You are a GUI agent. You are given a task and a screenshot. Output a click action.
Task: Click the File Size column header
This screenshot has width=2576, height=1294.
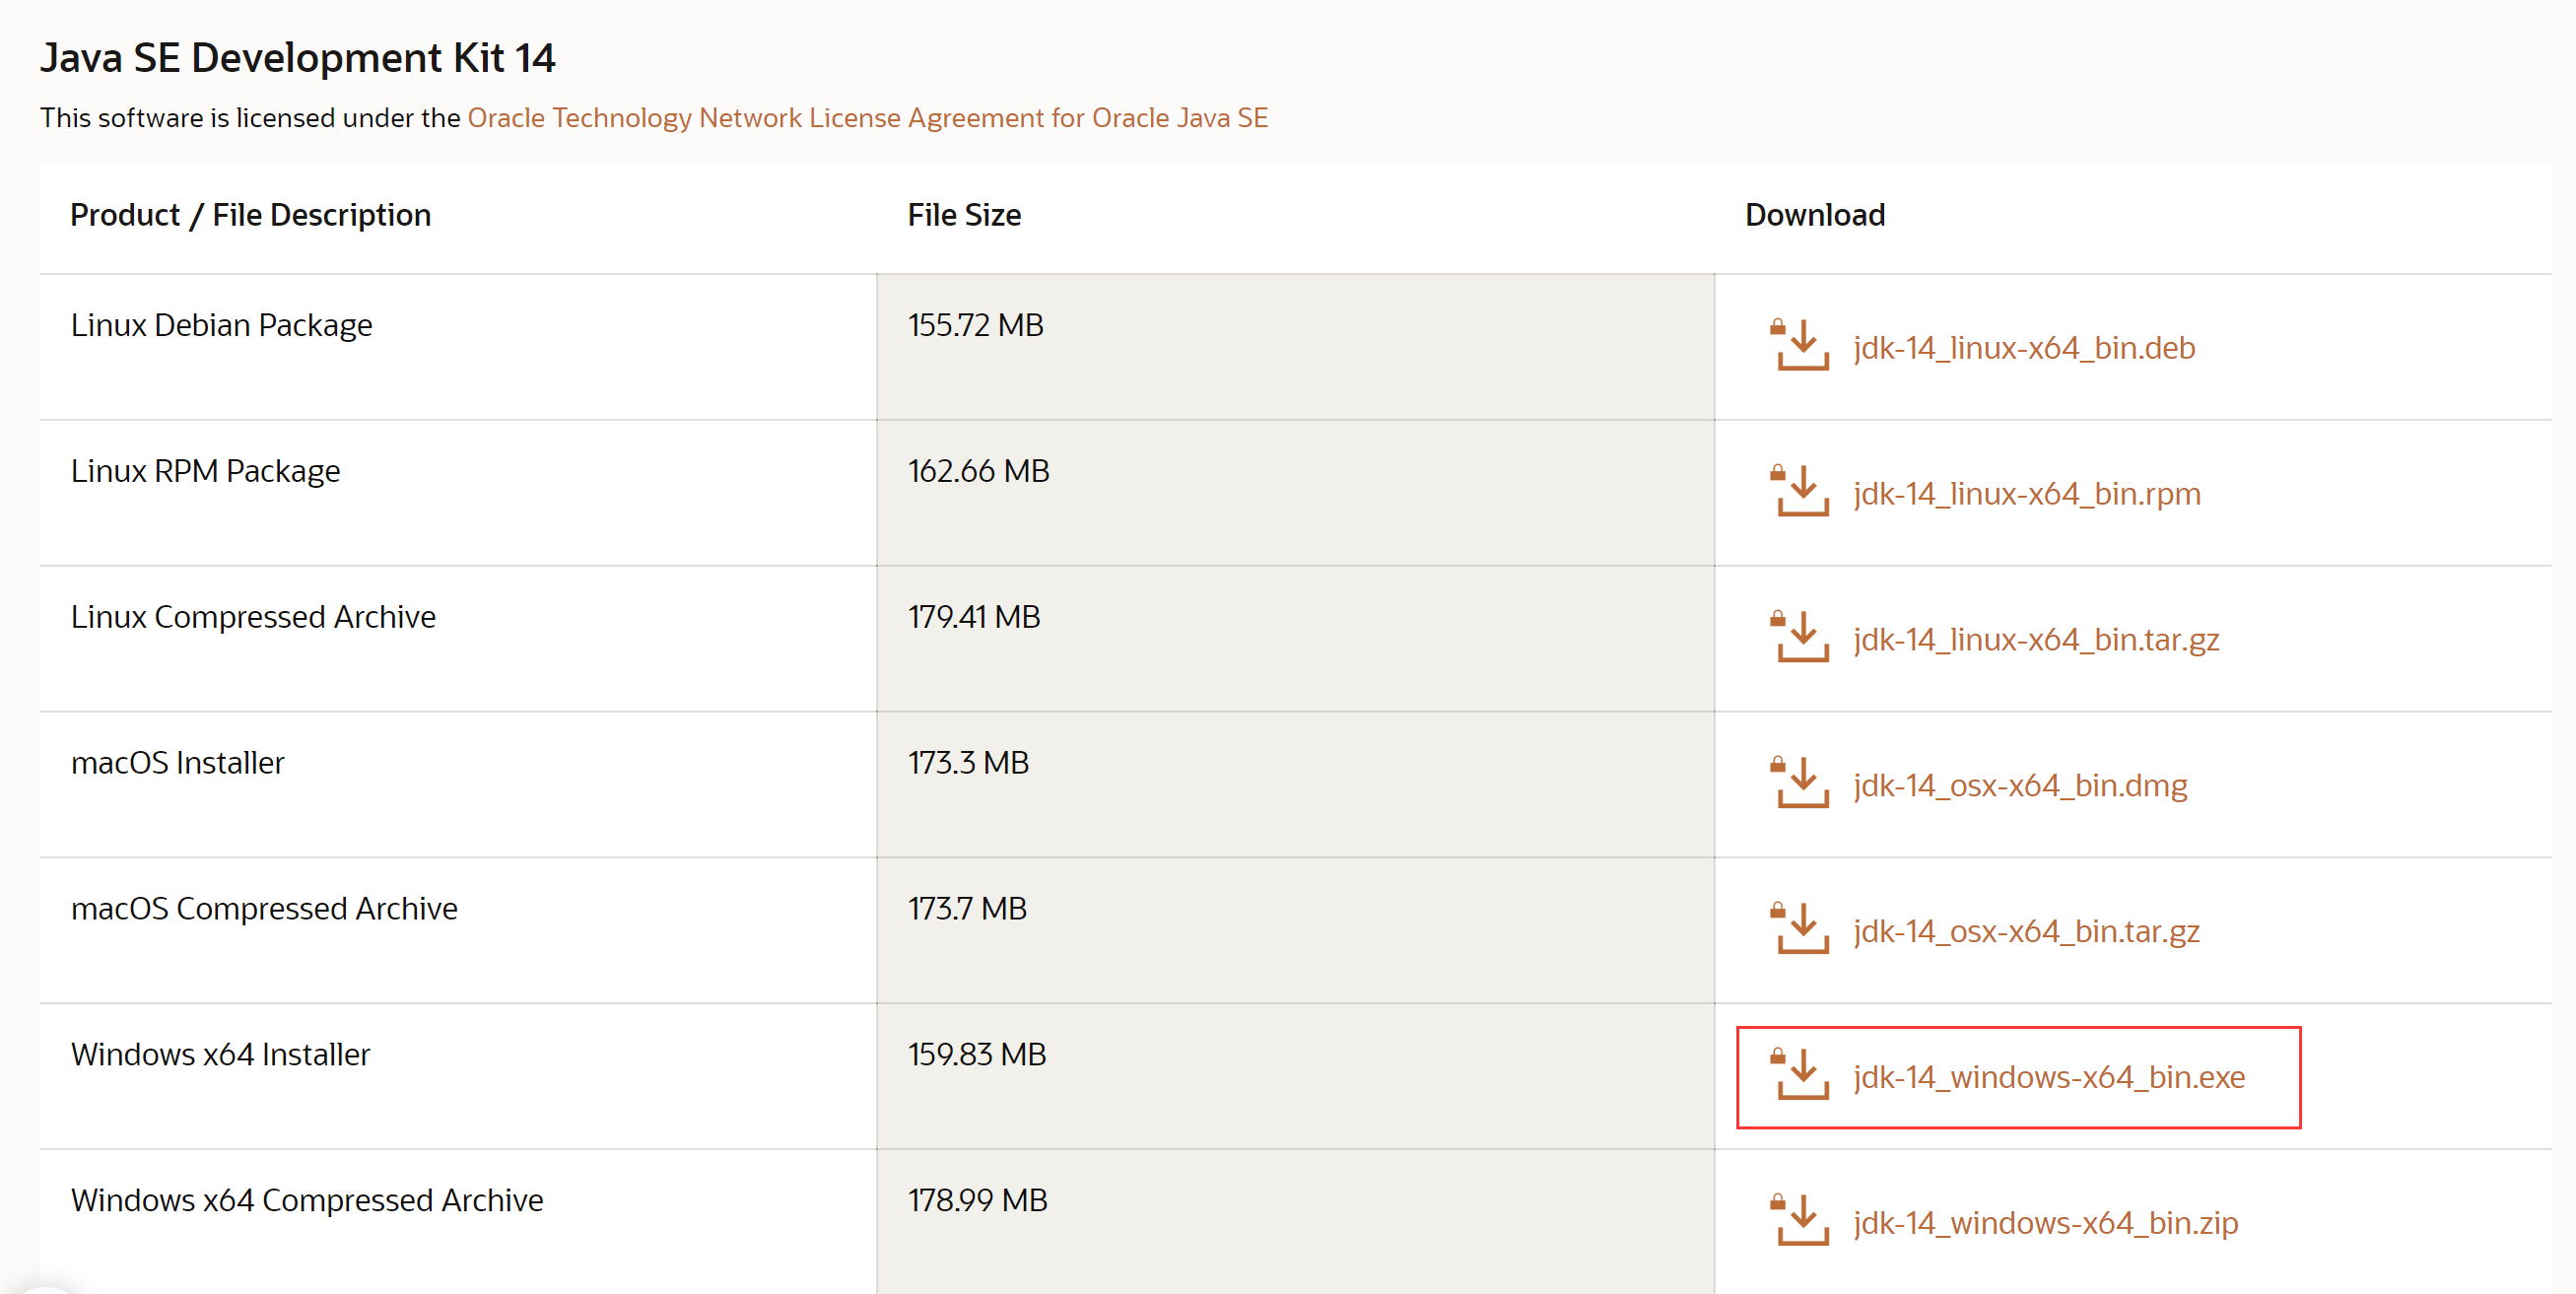963,215
